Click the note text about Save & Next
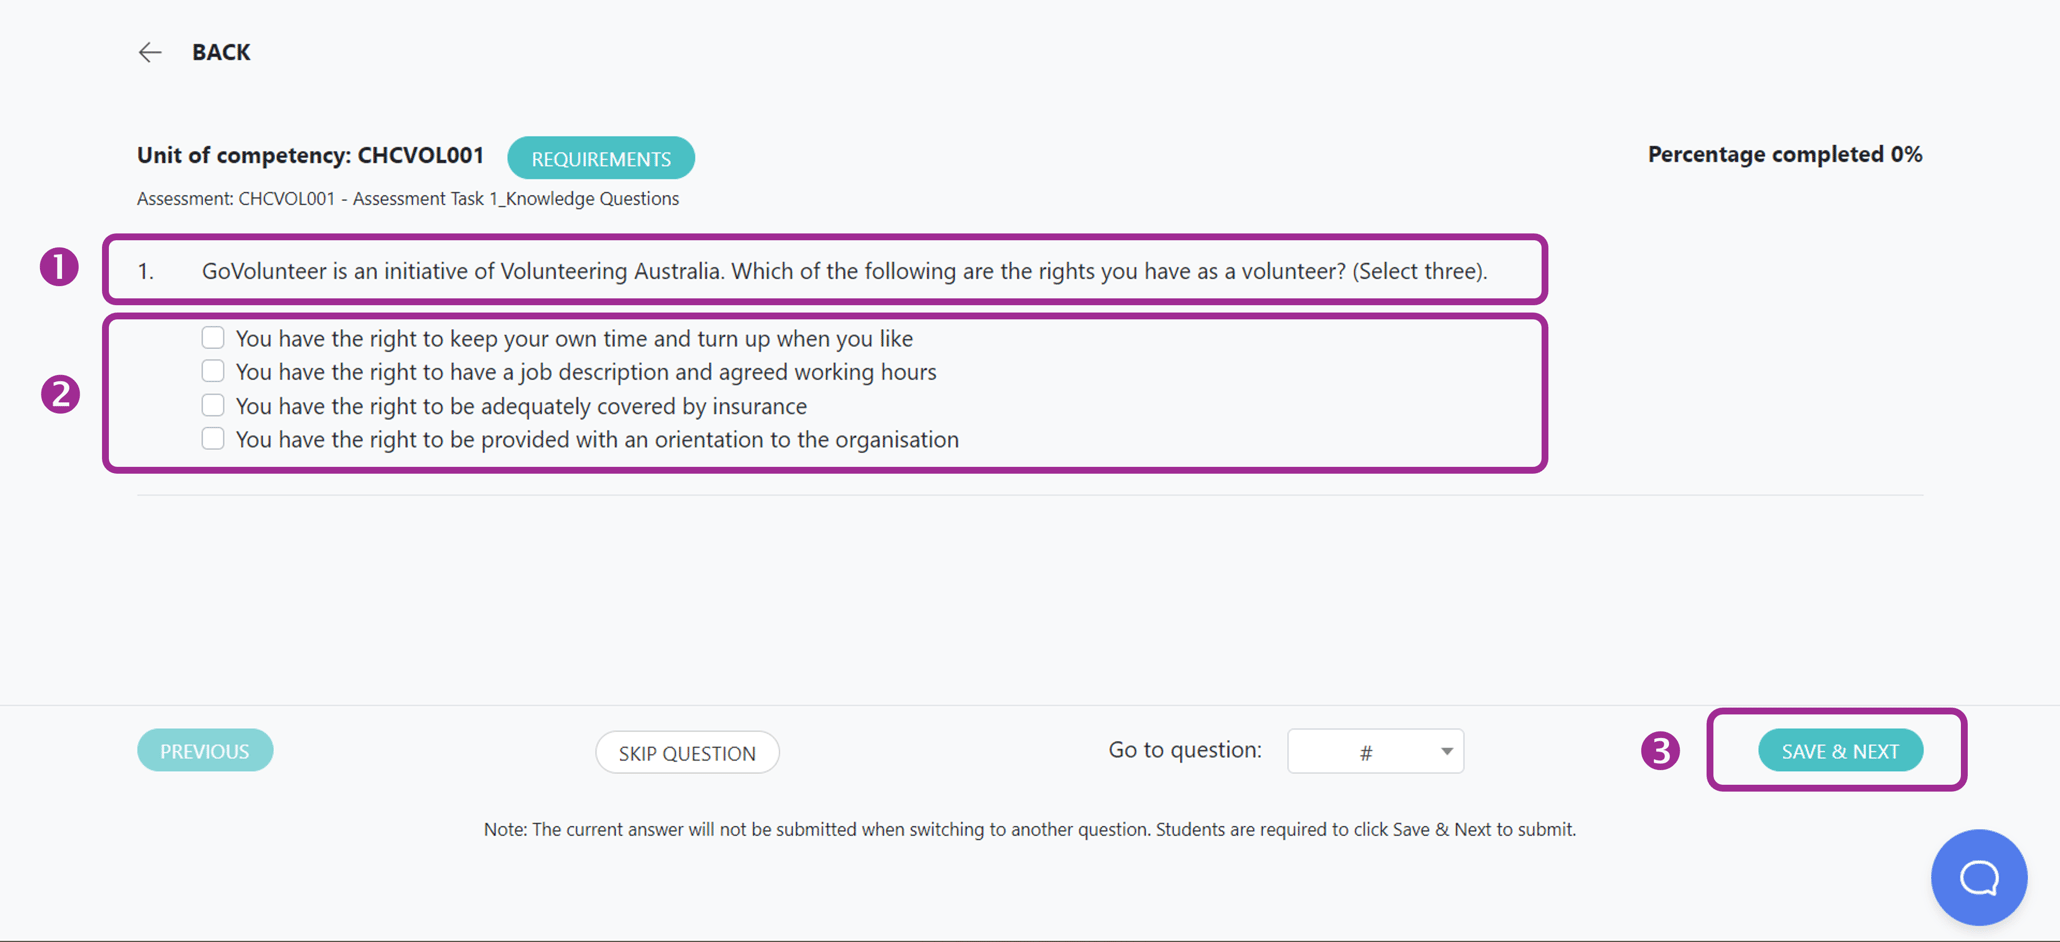2060x942 pixels. (1029, 829)
